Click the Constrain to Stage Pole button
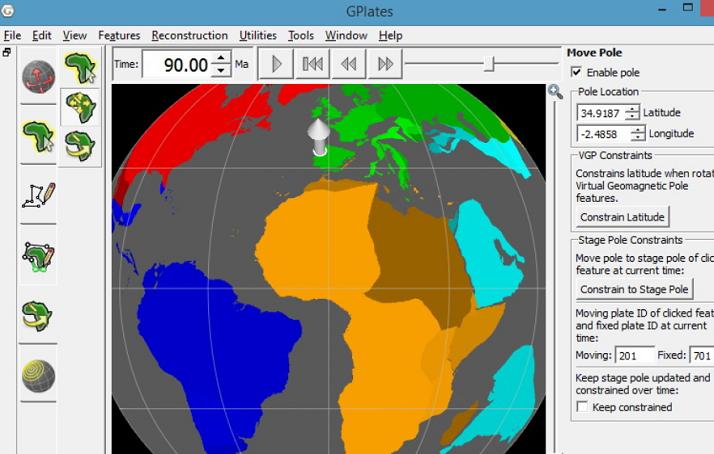 [x=634, y=289]
